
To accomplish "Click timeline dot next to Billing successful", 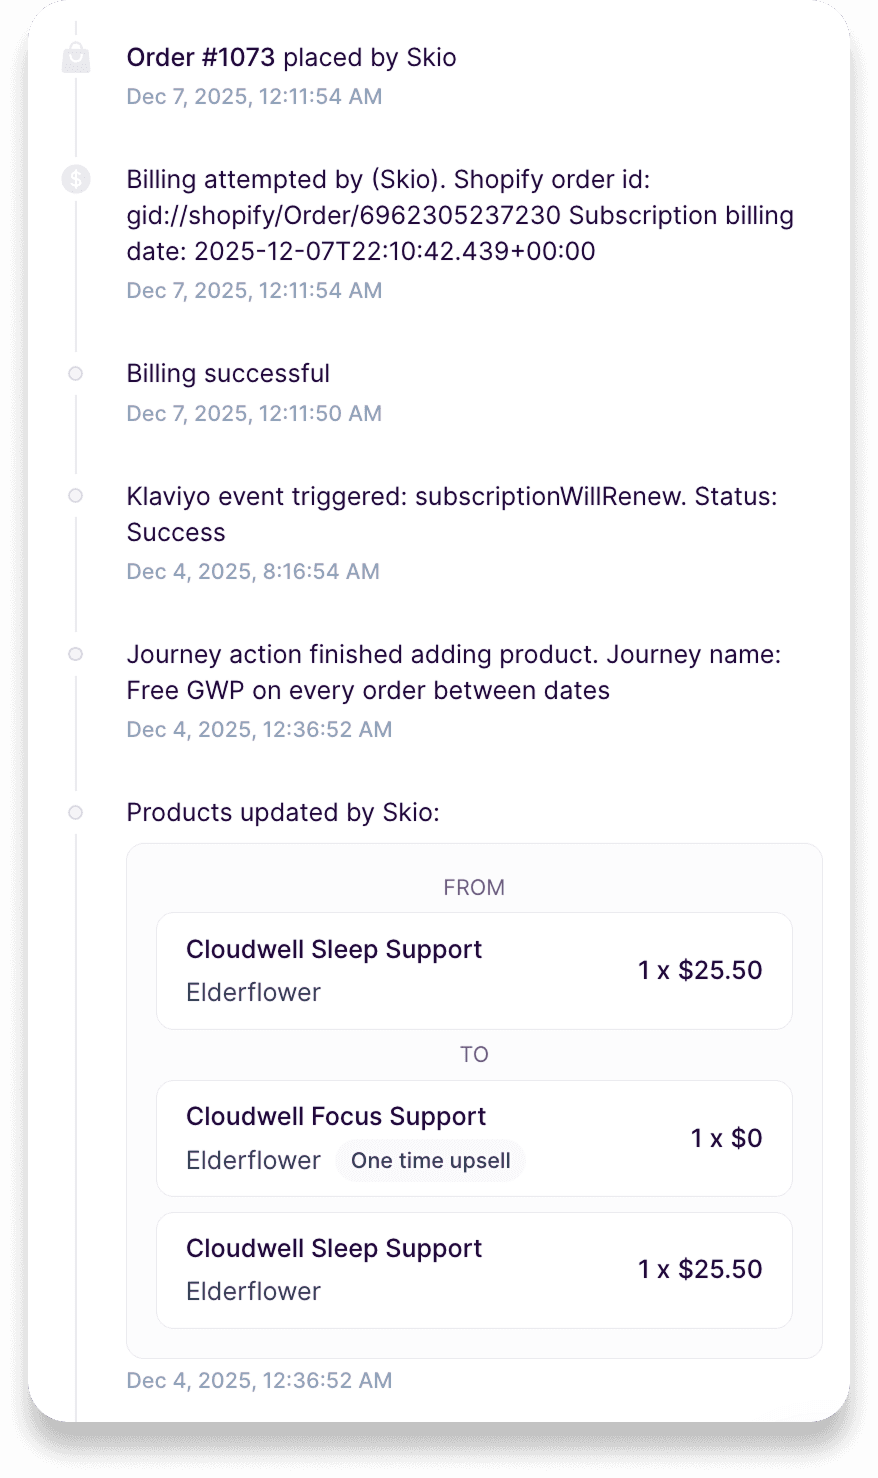I will [76, 374].
